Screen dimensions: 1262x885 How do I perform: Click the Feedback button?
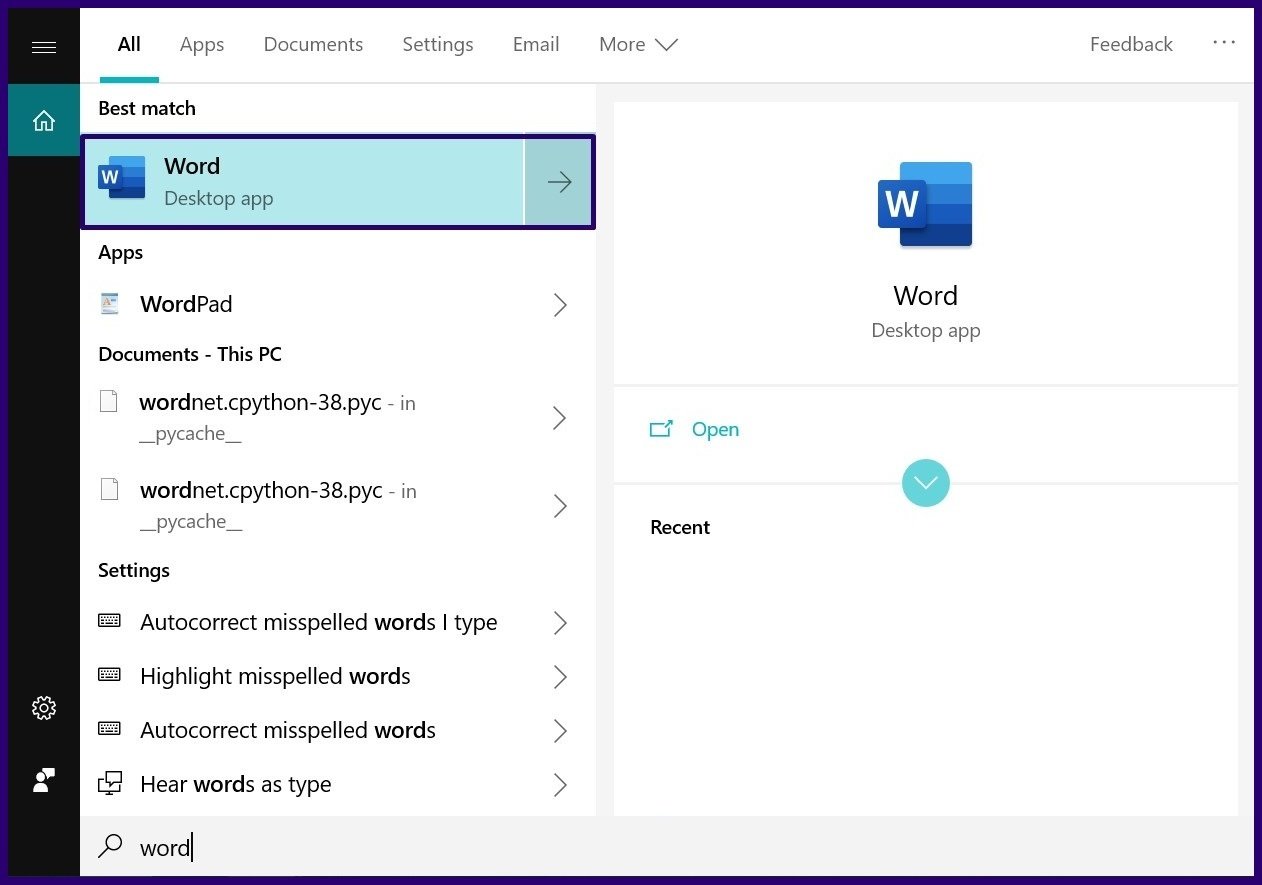[1131, 45]
